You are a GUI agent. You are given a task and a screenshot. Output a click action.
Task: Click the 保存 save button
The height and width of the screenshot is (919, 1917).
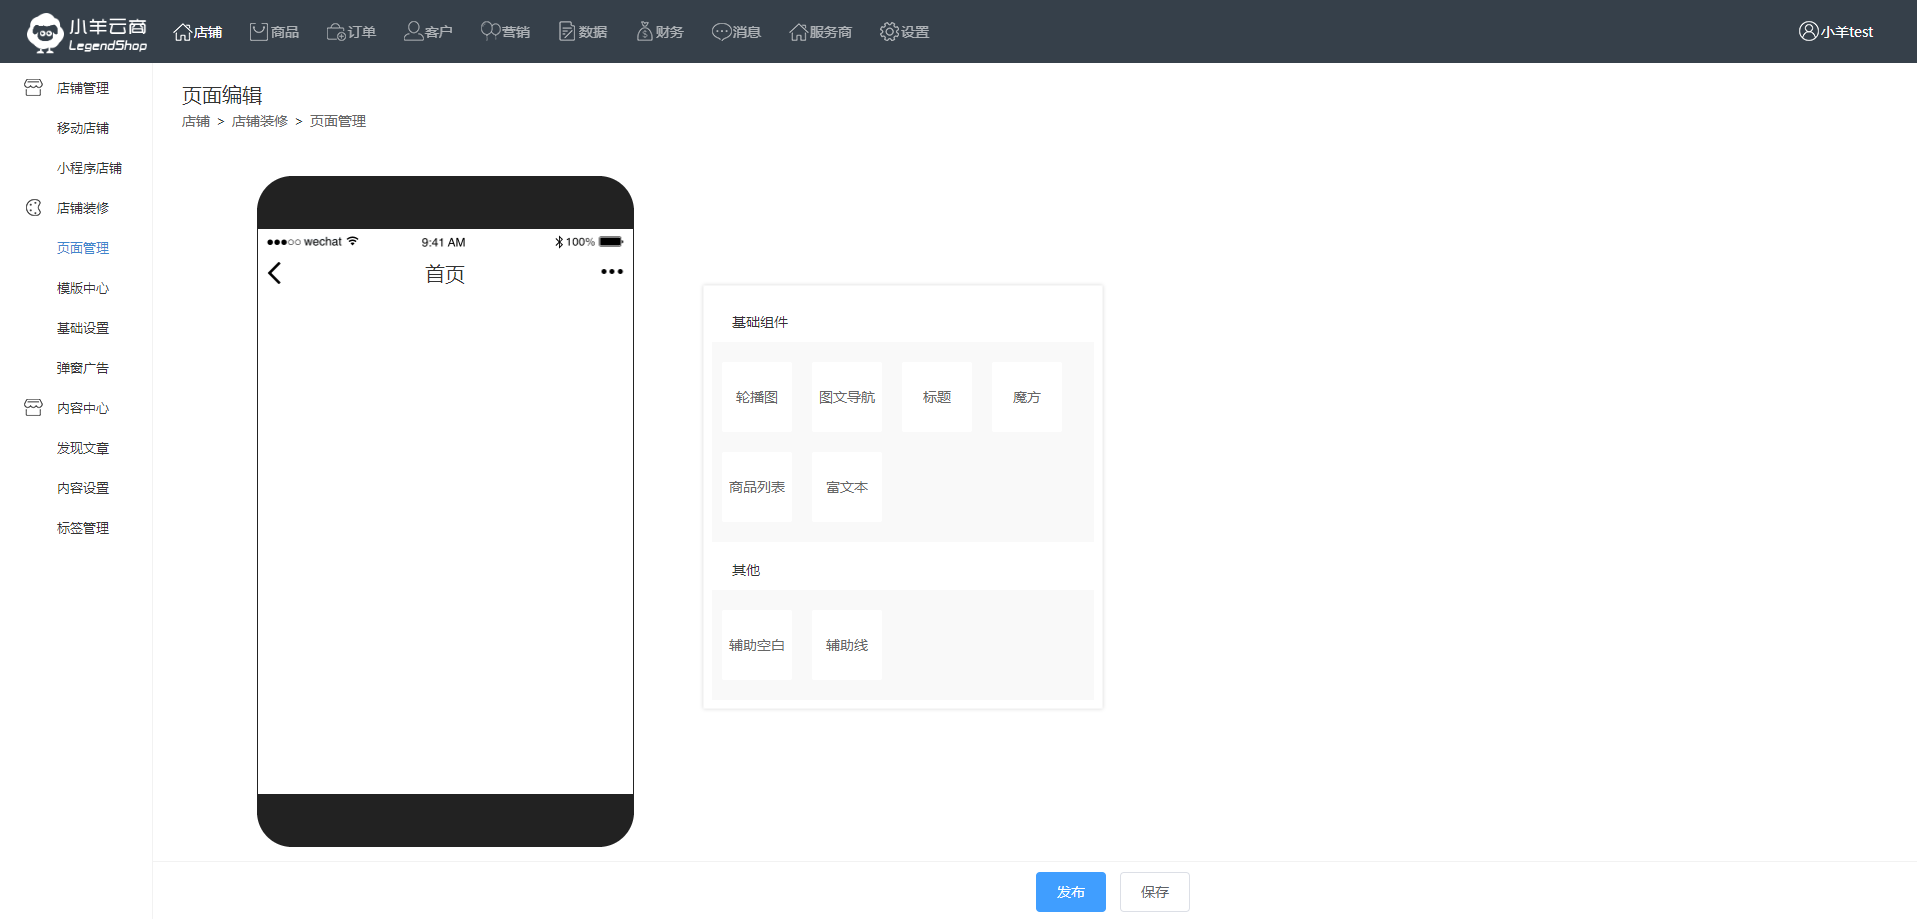click(x=1154, y=892)
